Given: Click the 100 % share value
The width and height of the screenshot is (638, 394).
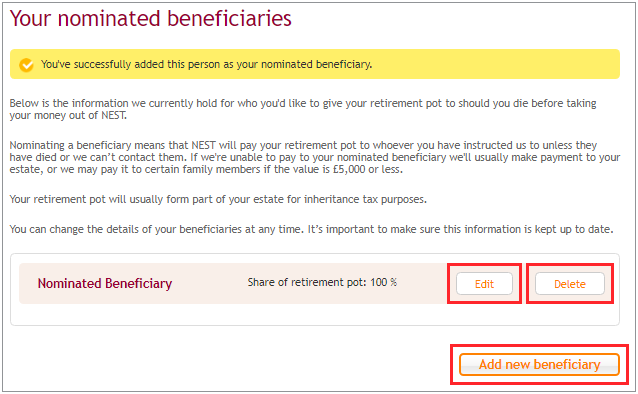Looking at the screenshot, I should coord(383,282).
